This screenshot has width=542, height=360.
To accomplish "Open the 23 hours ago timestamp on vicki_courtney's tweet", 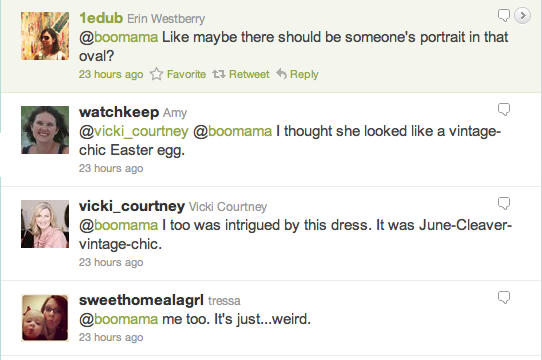I will 111,262.
